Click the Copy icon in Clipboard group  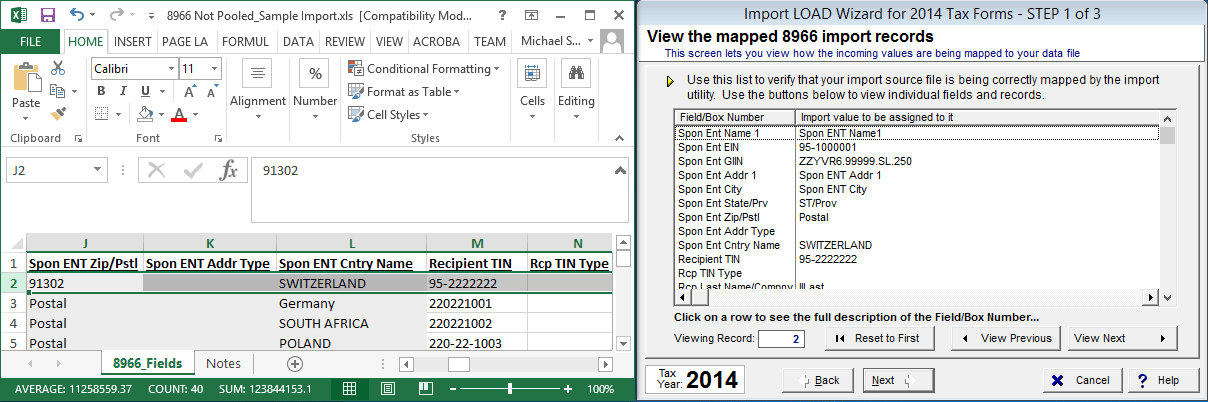click(58, 91)
